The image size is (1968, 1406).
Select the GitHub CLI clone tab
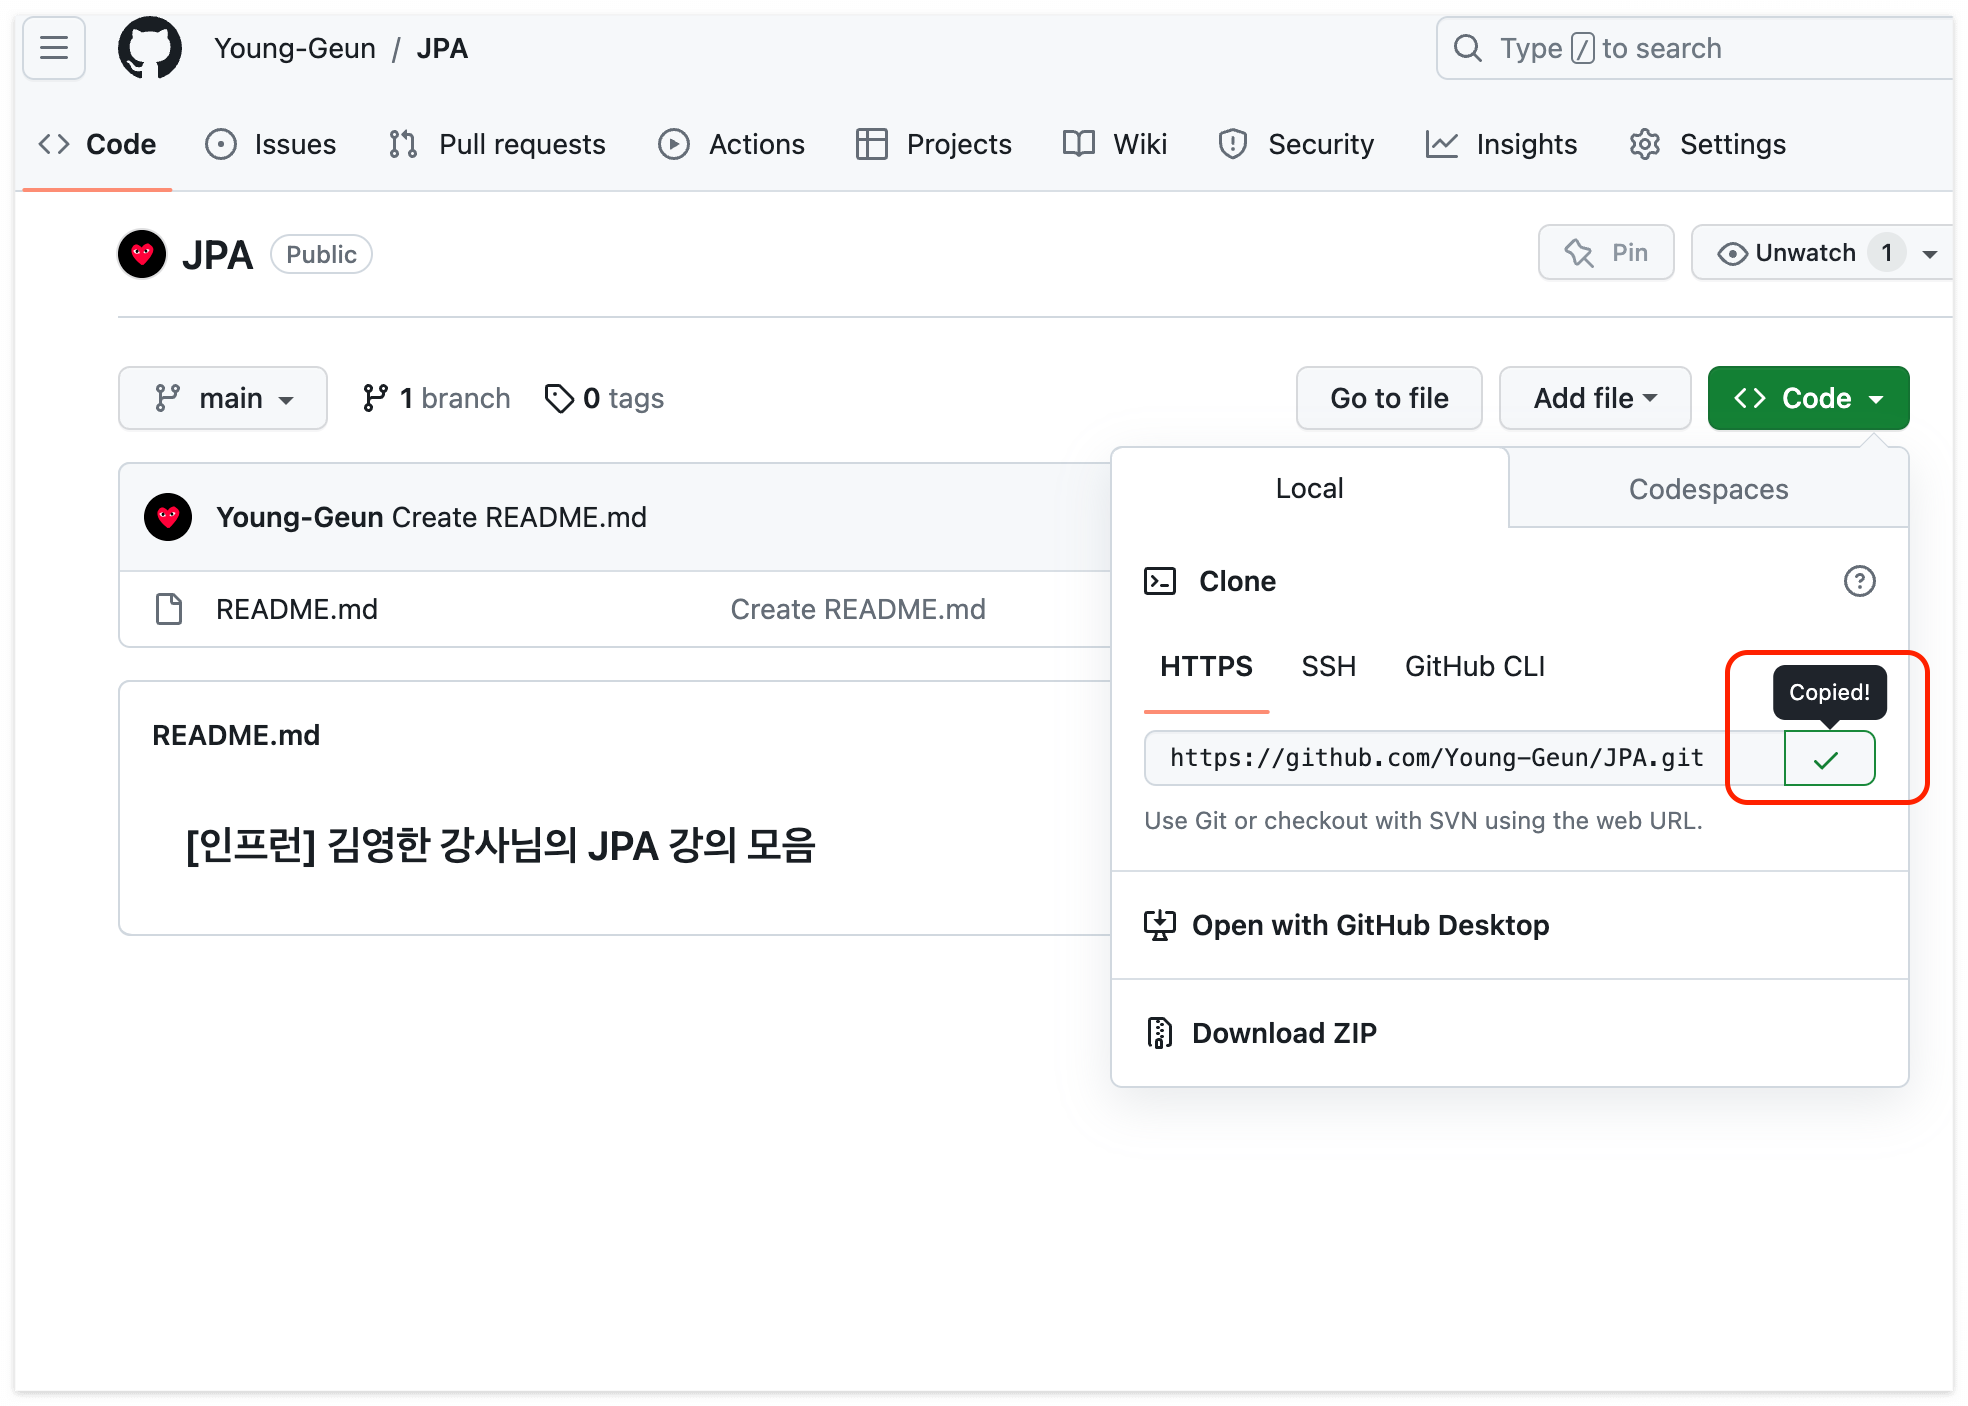coord(1474,667)
